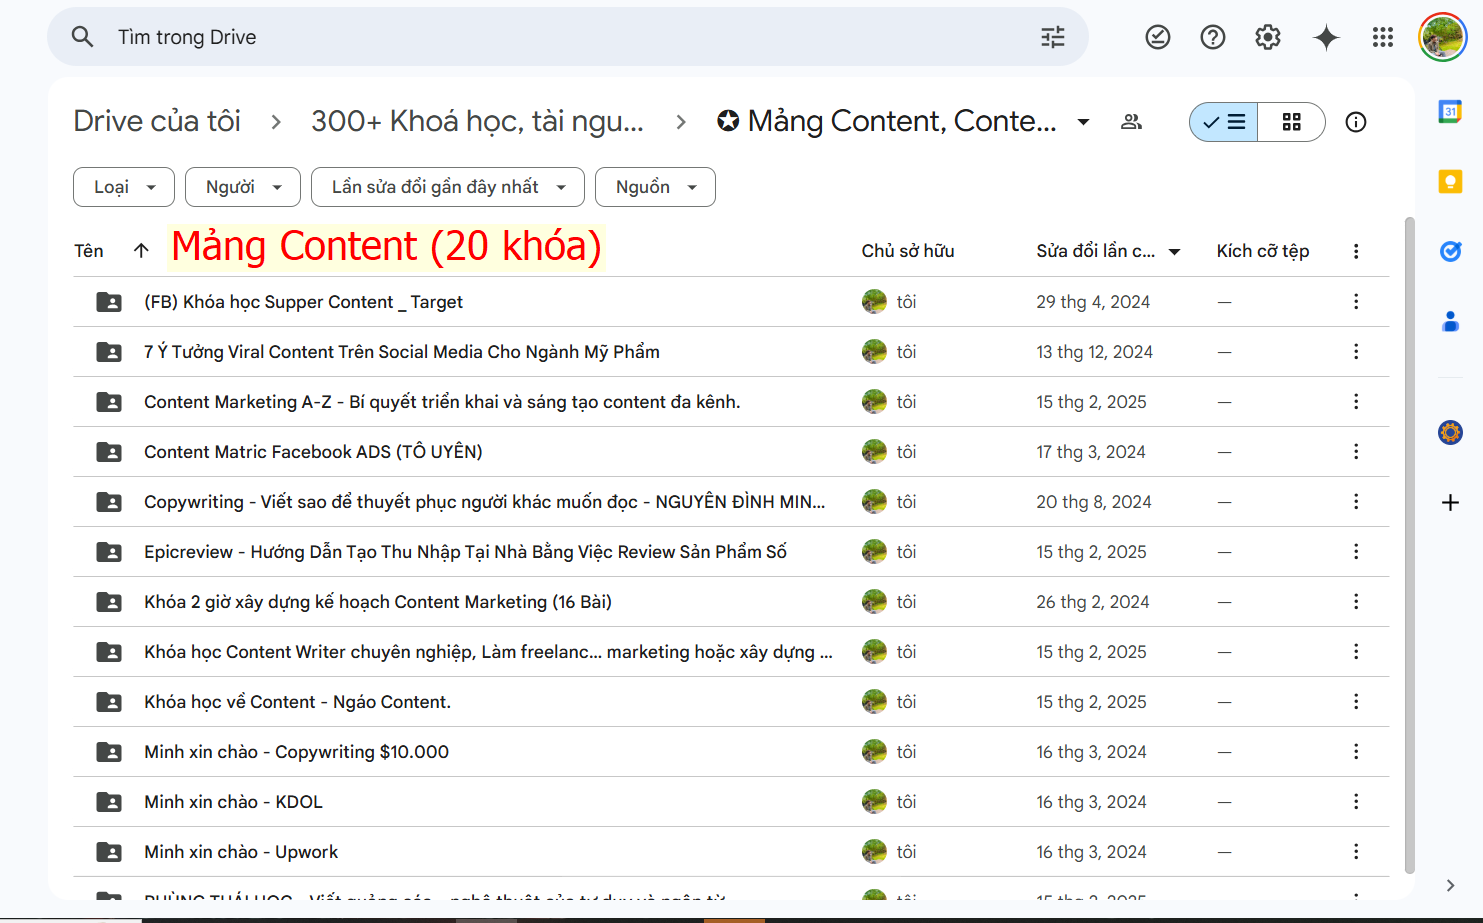Click the shared folder icon of the Khóa 2 giờ row
This screenshot has width=1483, height=923.
109,602
